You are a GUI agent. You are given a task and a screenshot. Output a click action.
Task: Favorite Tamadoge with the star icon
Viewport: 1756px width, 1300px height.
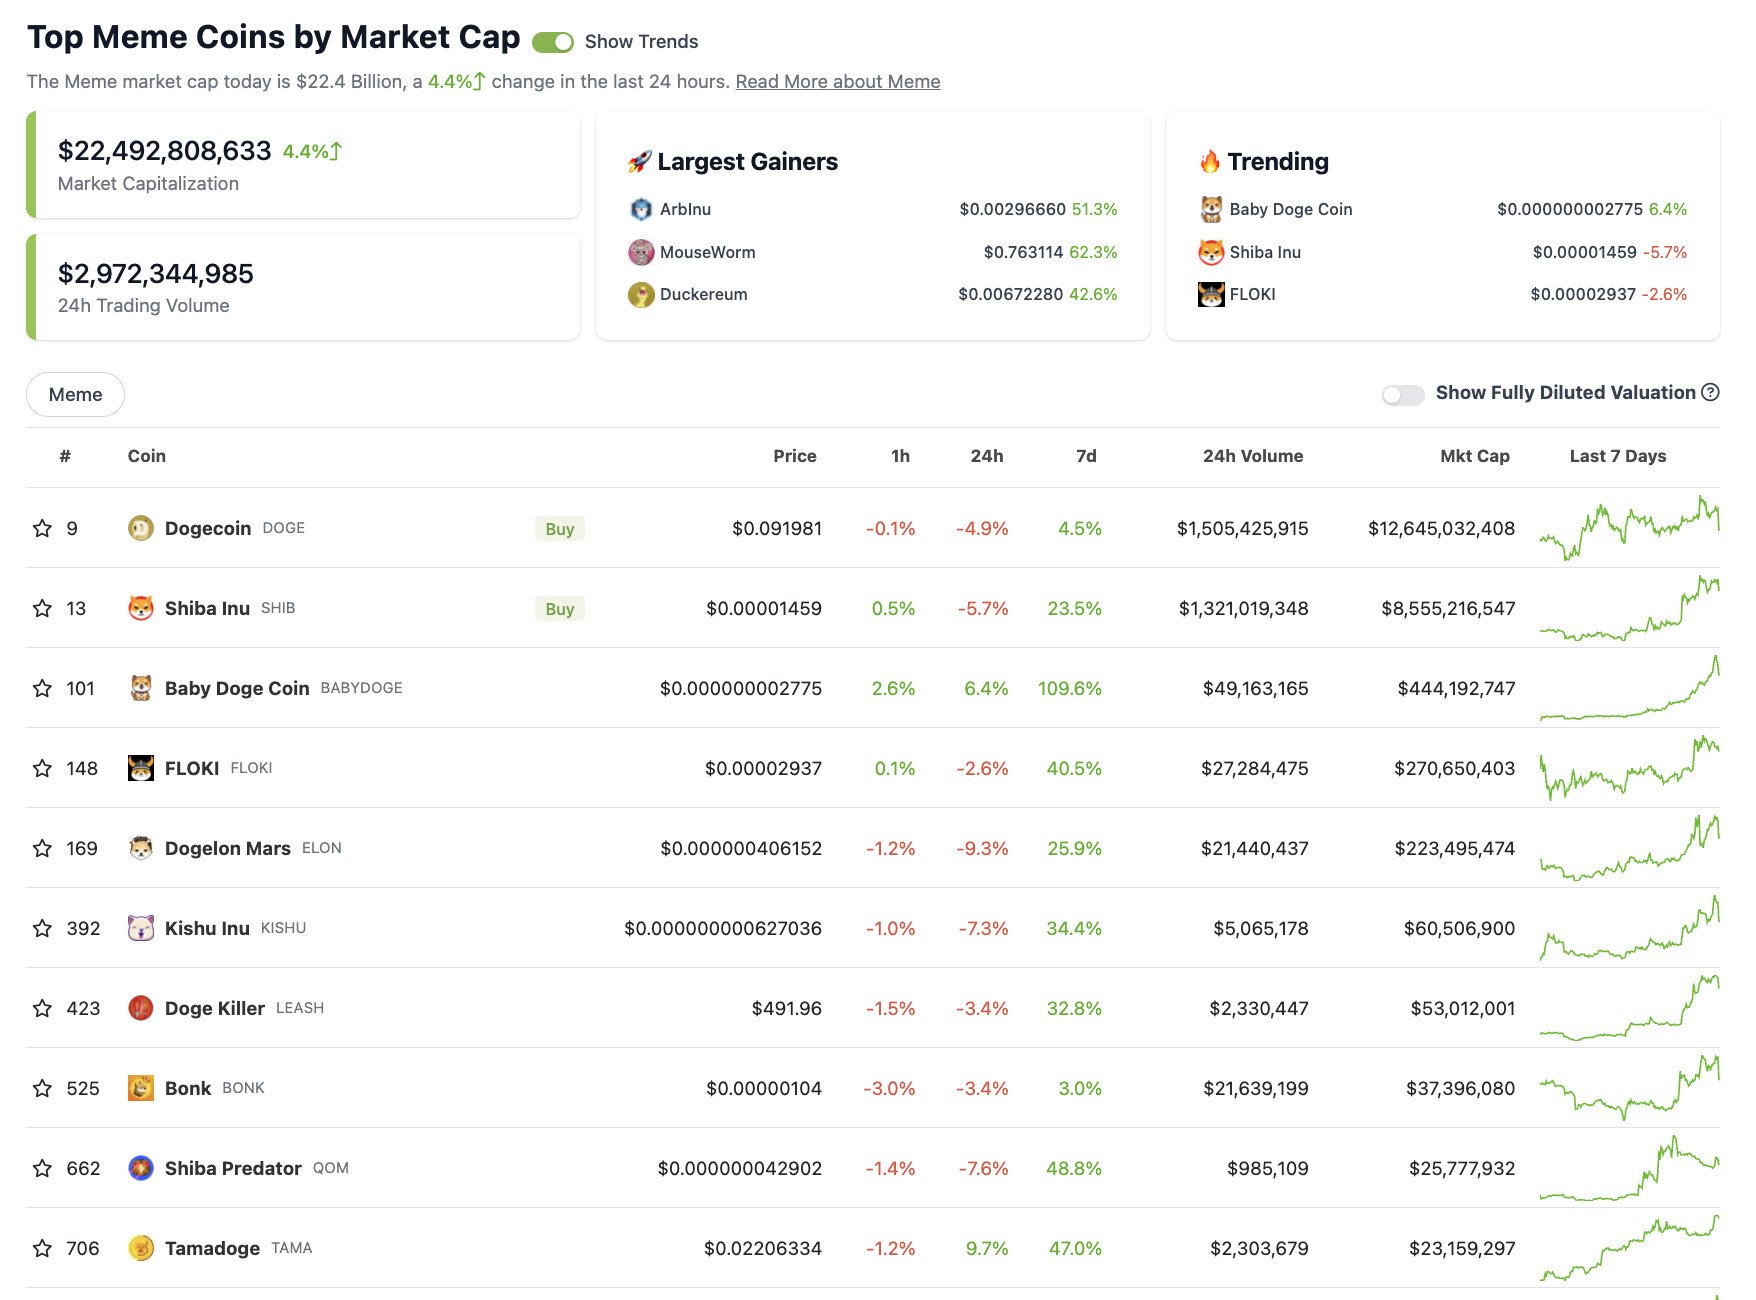[x=42, y=1248]
